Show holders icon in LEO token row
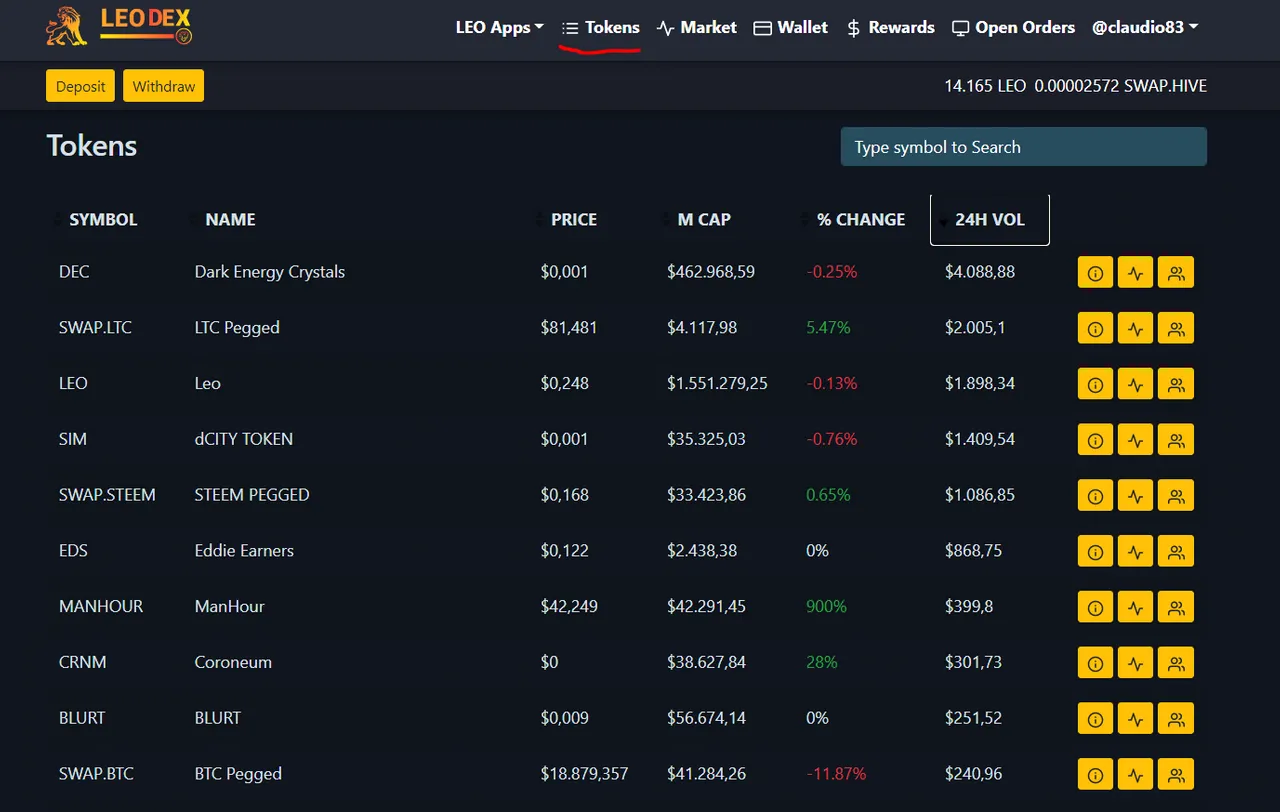 (1176, 384)
